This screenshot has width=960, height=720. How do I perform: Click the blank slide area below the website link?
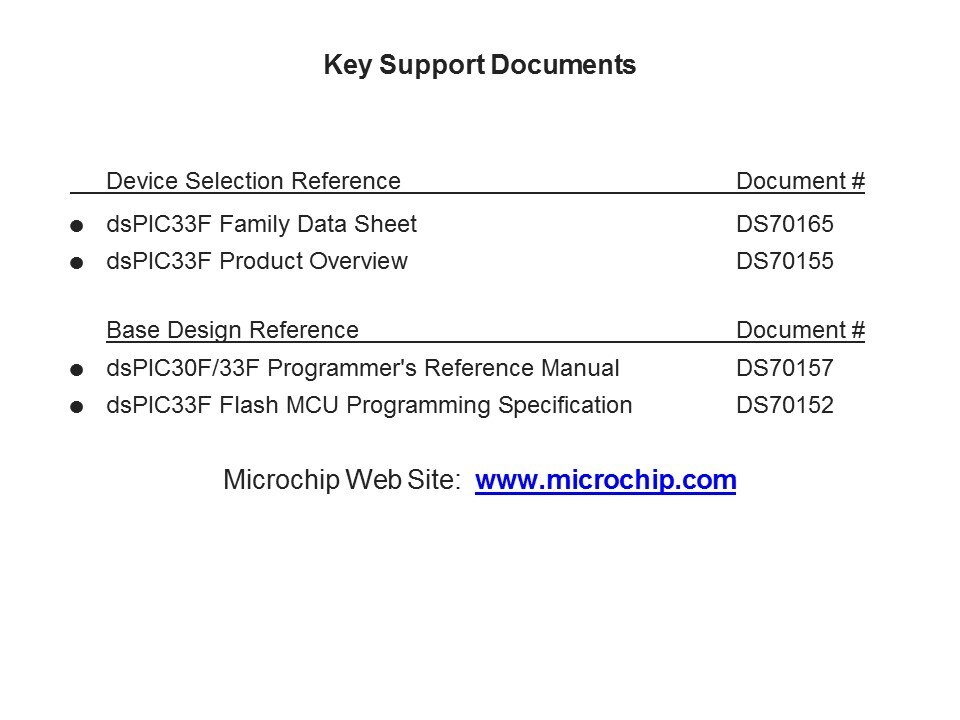(480, 600)
